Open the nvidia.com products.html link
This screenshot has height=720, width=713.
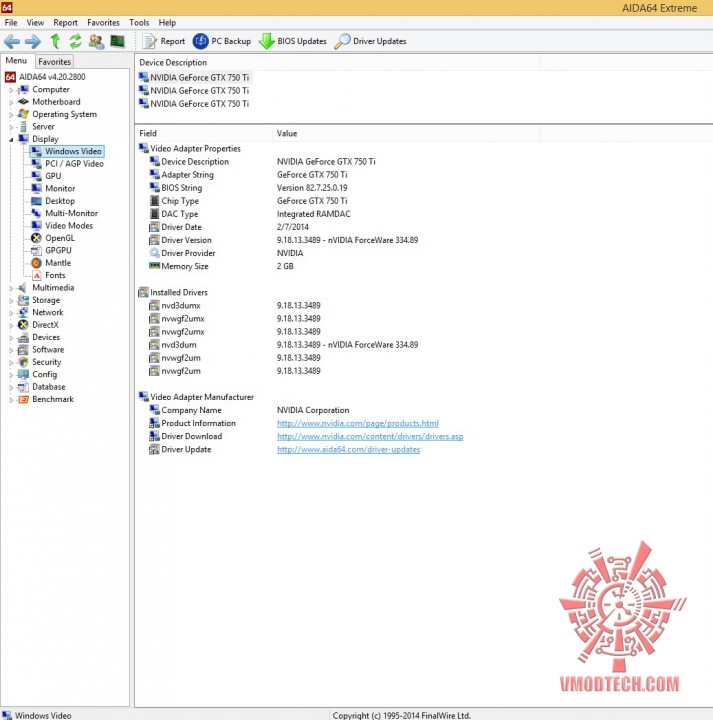(358, 423)
